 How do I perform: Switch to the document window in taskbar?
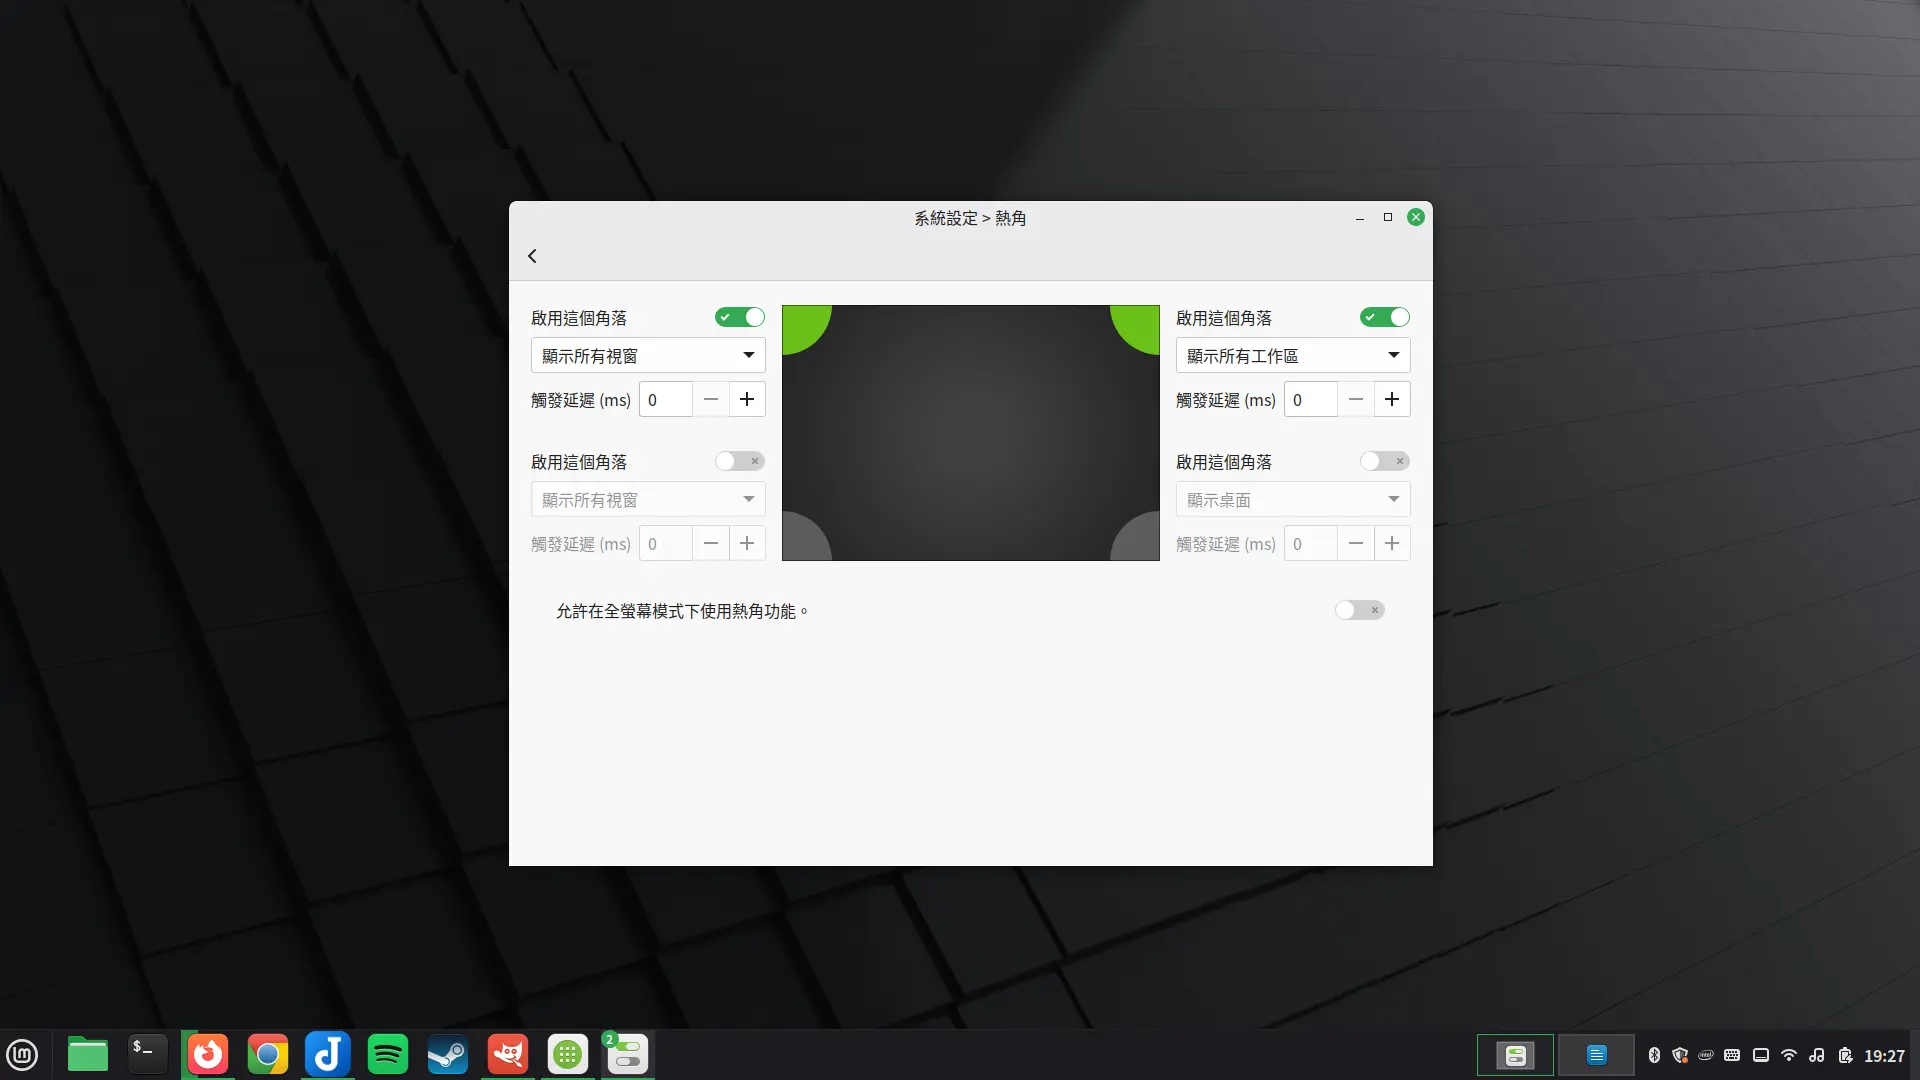[x=1597, y=1054]
